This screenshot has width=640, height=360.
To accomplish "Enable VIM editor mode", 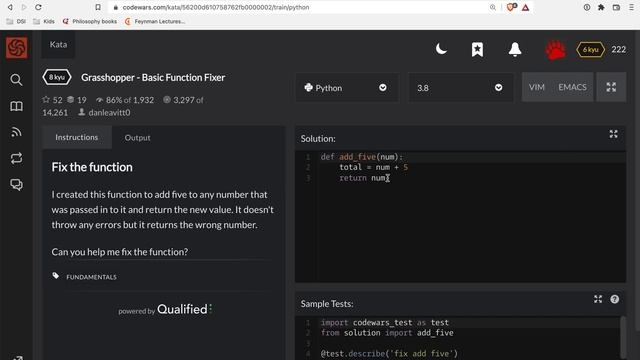I will 536,87.
